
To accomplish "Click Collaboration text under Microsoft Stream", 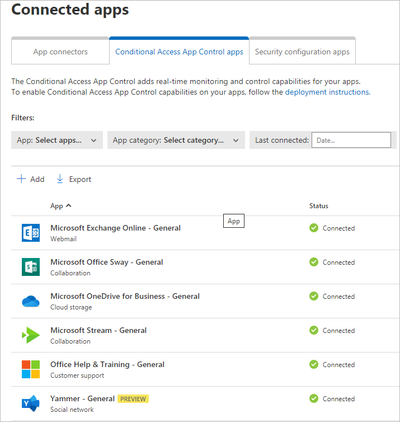I will pos(70,341).
